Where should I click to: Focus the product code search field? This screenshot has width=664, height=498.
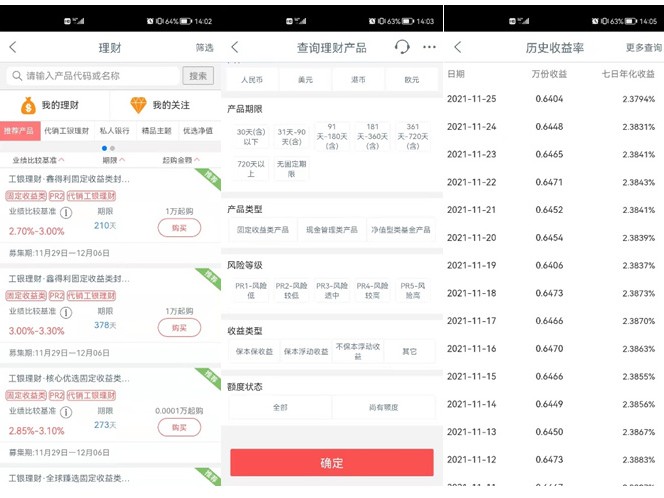(x=93, y=76)
